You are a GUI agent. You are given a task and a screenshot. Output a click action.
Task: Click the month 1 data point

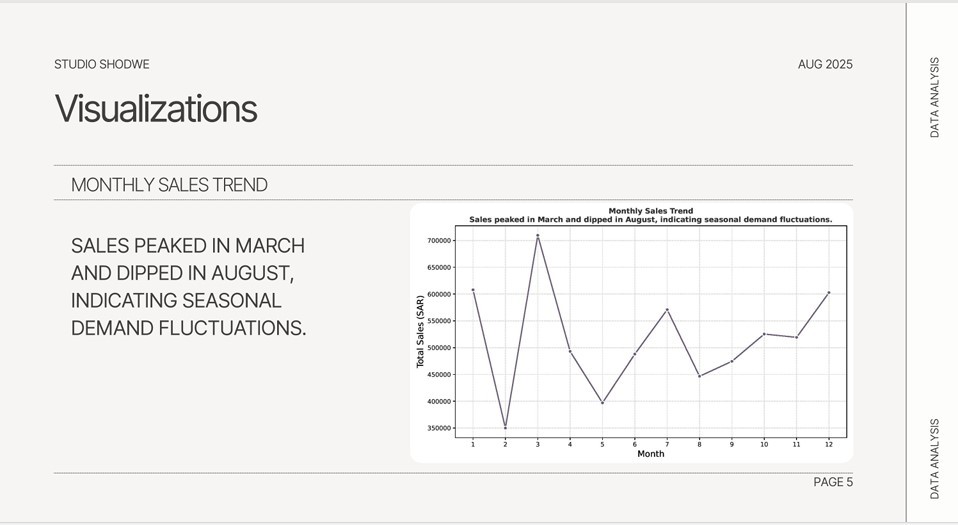(x=473, y=290)
